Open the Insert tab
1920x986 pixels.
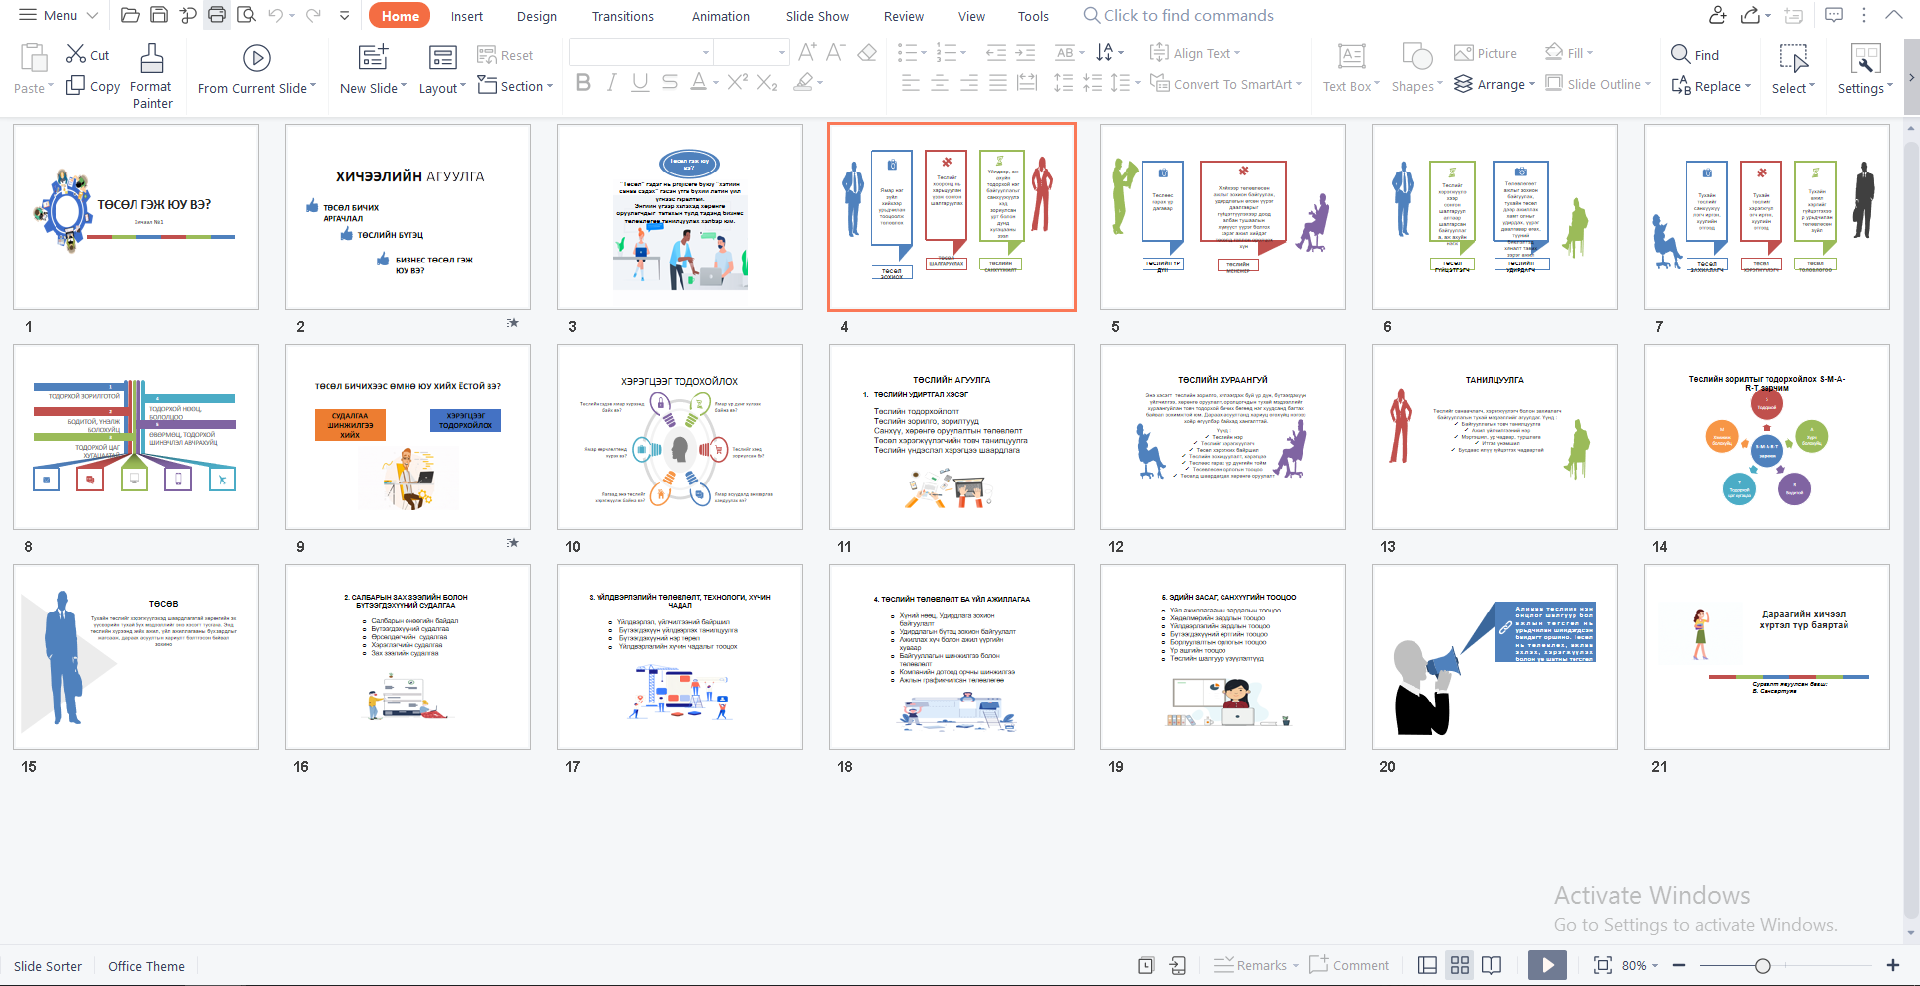coord(466,16)
